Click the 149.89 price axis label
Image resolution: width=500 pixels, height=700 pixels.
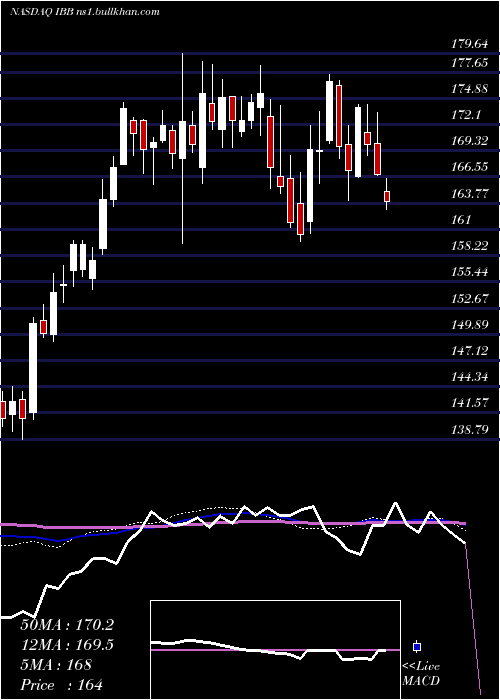pyautogui.click(x=470, y=325)
